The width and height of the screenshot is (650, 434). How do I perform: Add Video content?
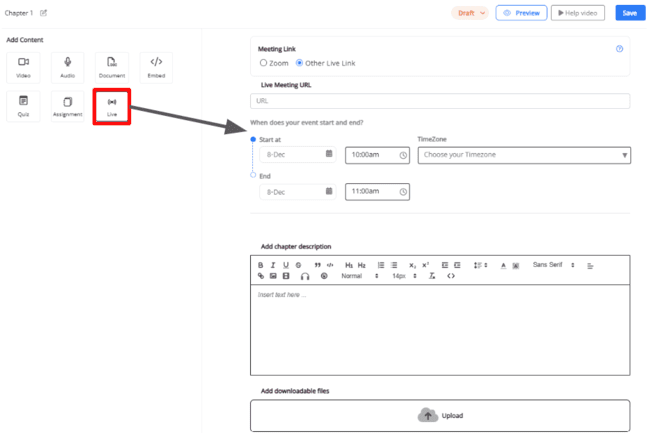23,68
